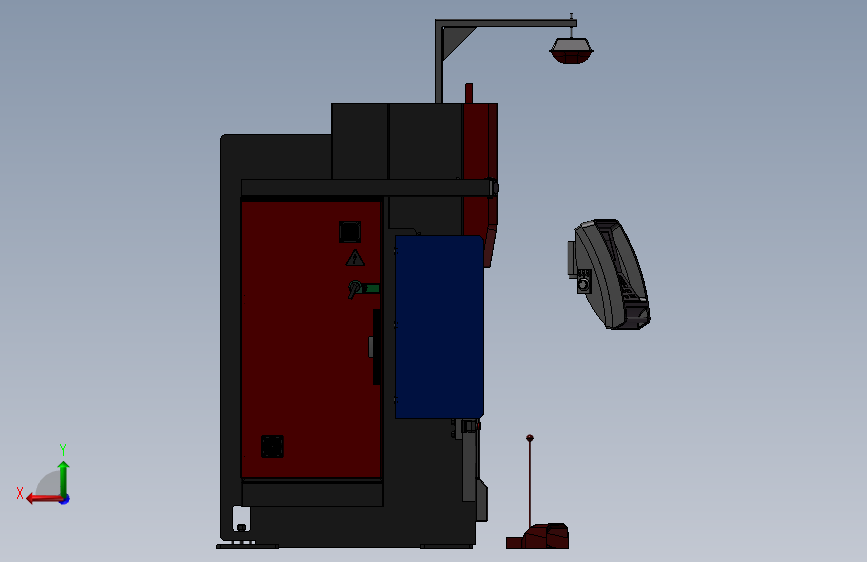Select the upper square vent on the red door
867x562 pixels.
coord(350,232)
